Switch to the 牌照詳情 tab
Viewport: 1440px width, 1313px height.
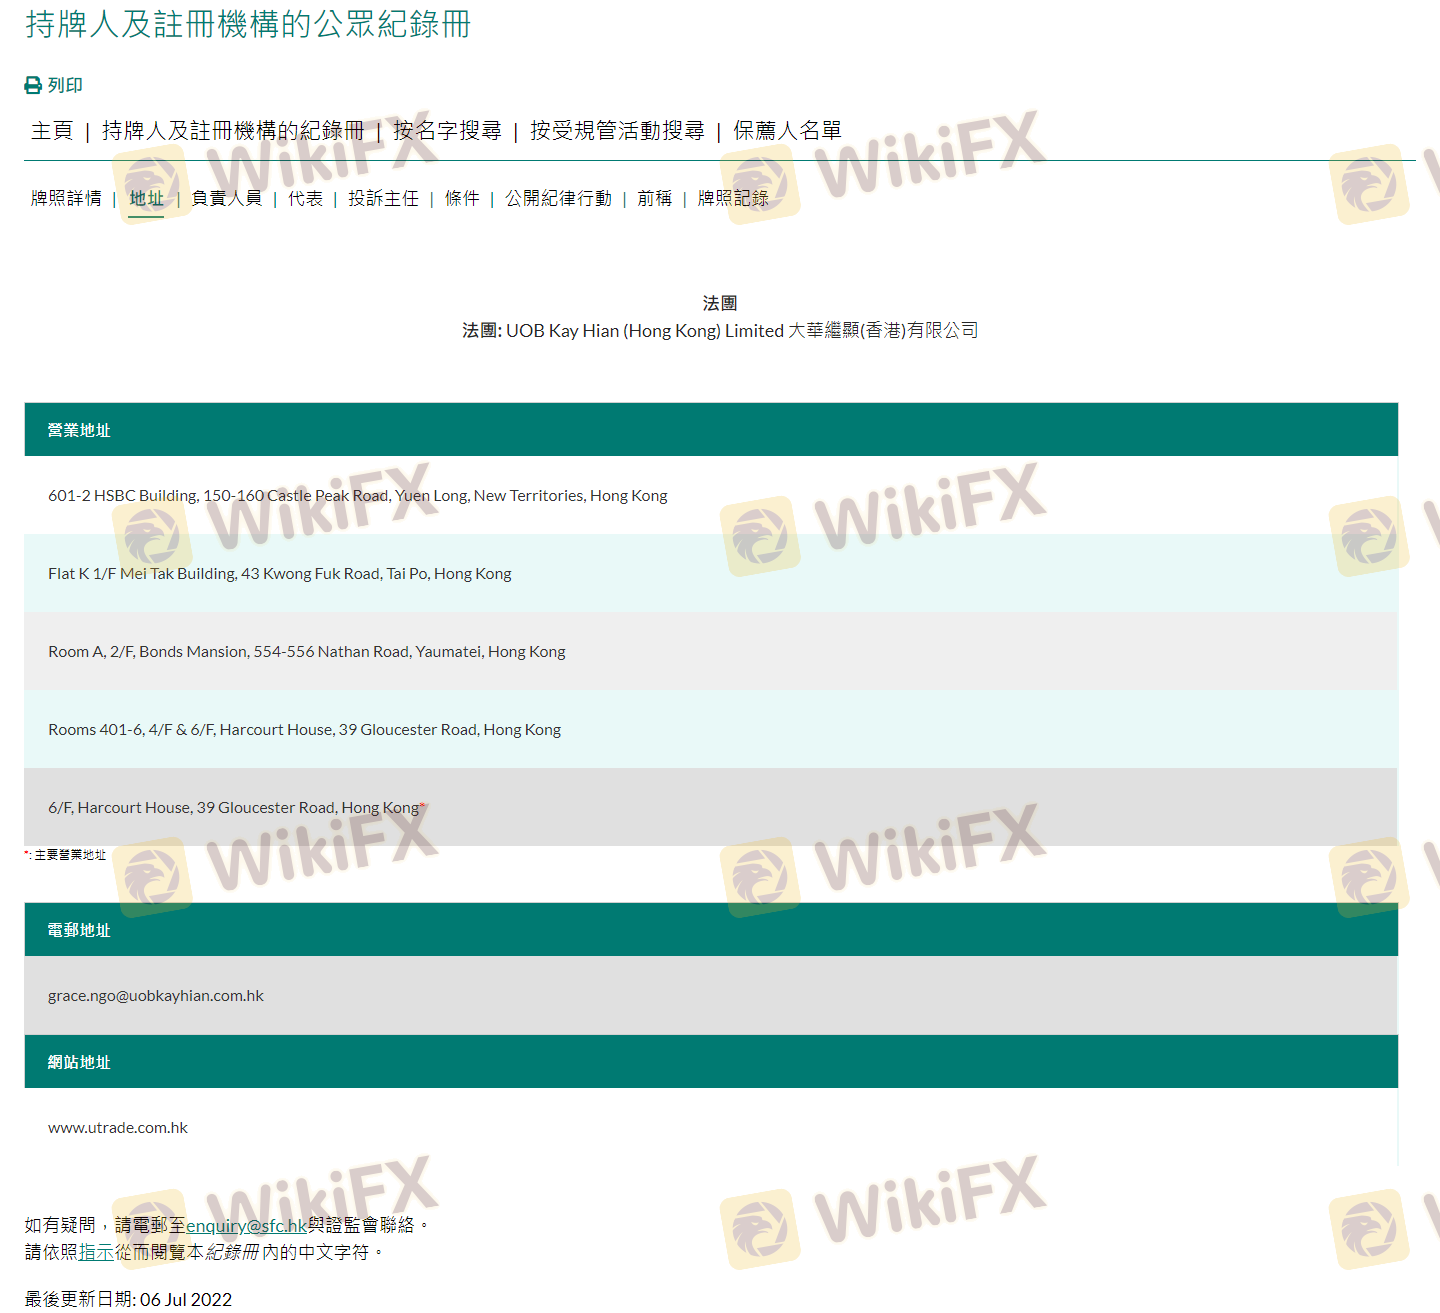click(x=66, y=199)
